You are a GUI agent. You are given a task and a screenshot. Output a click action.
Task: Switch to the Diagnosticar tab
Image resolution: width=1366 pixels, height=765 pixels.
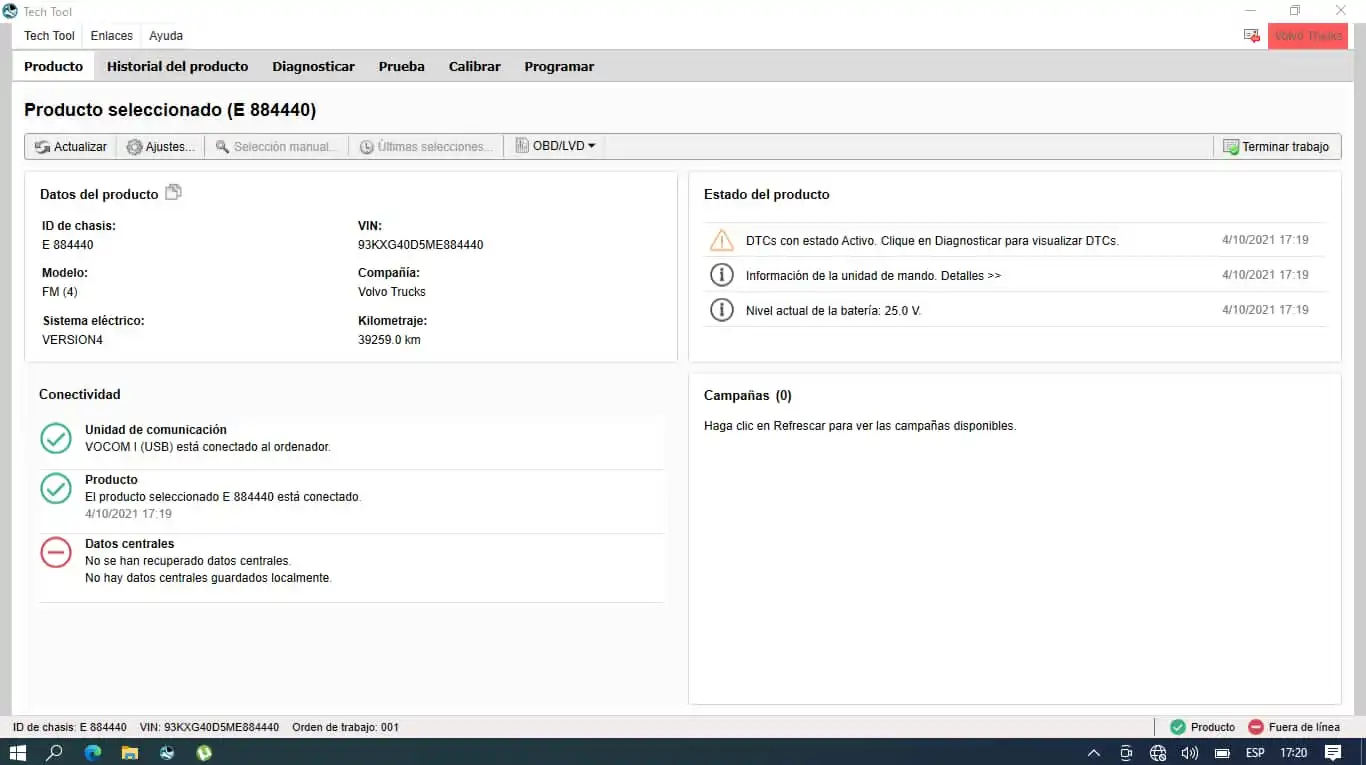pos(314,66)
